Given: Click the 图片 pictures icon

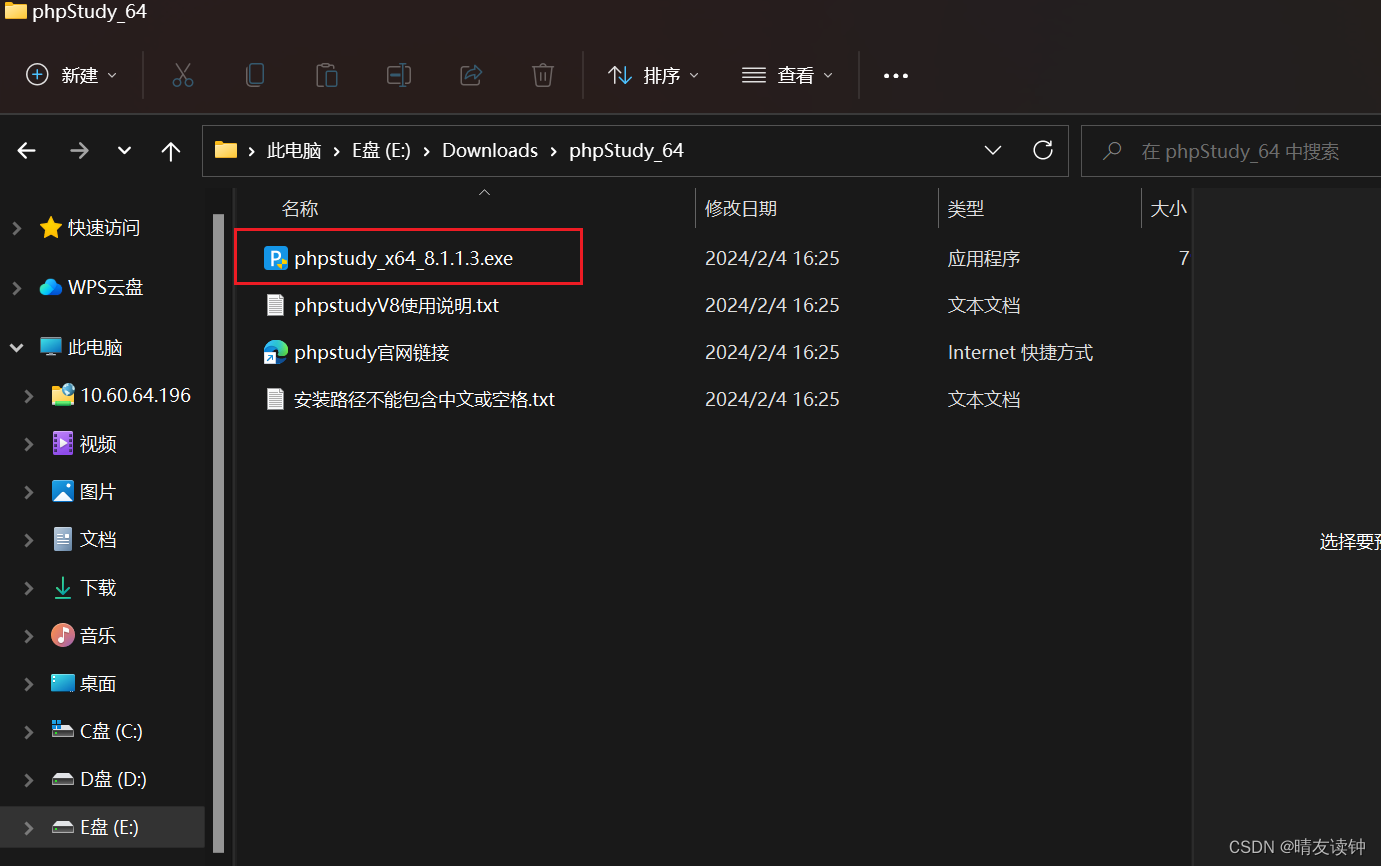Looking at the screenshot, I should click(63, 491).
